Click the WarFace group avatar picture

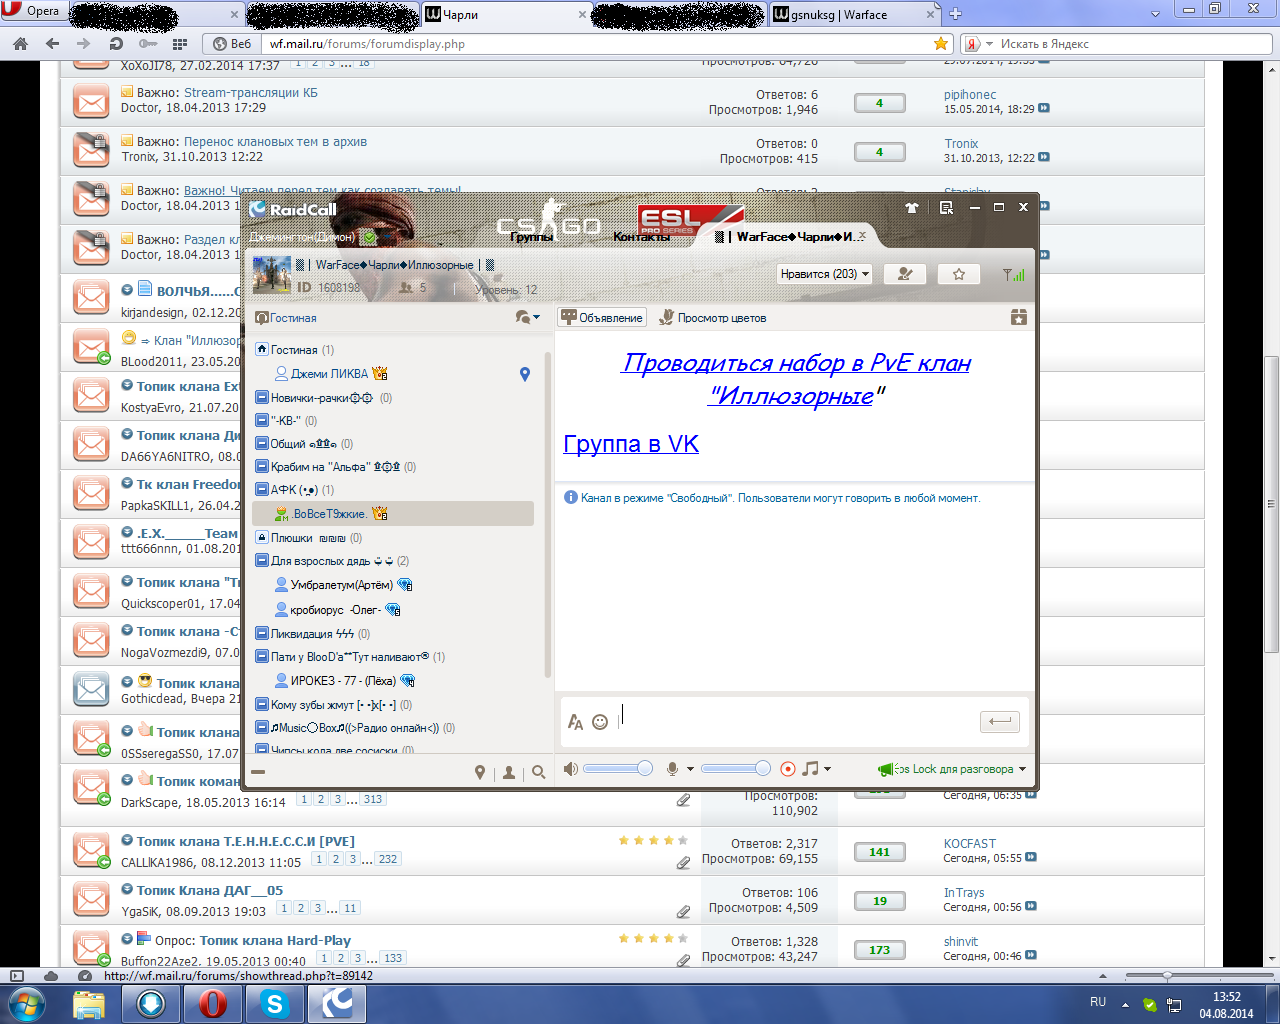click(x=271, y=275)
